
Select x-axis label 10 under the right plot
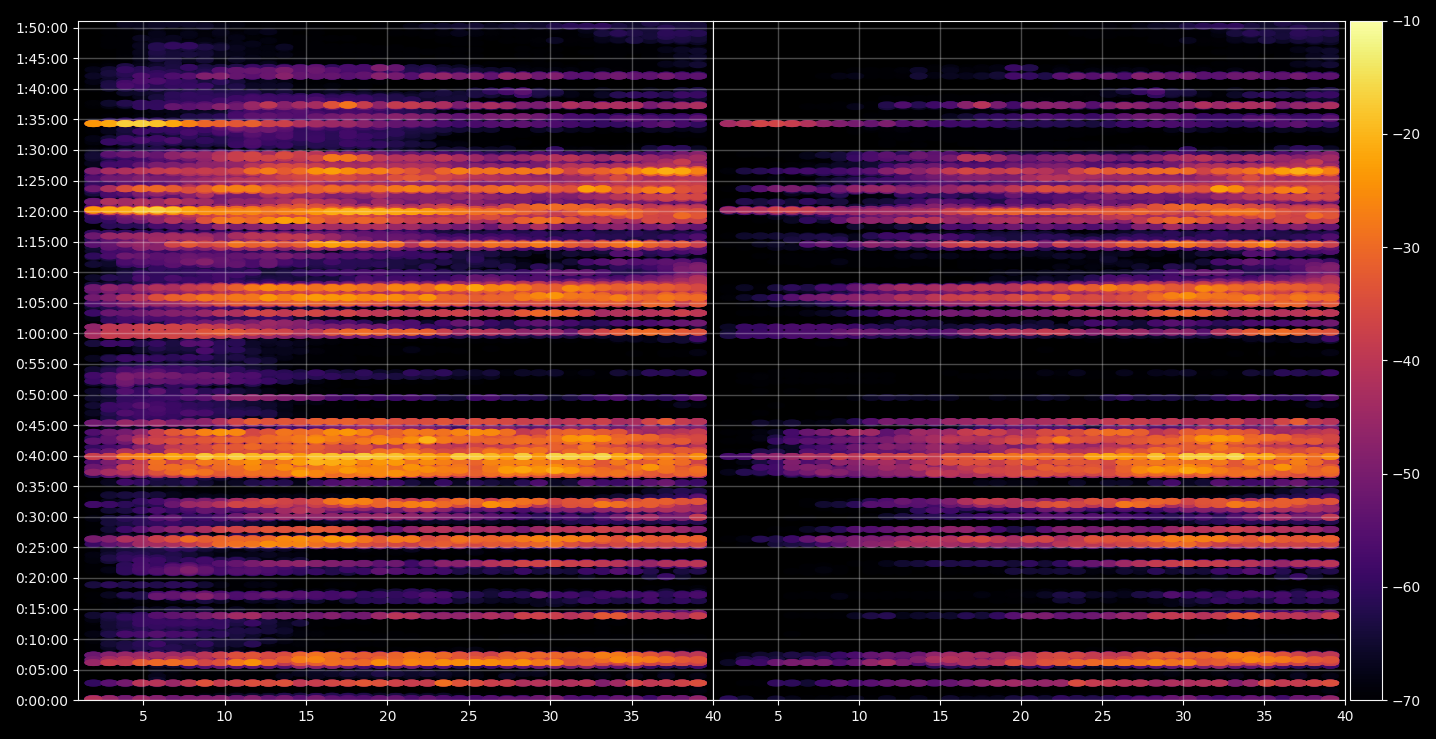(x=858, y=717)
